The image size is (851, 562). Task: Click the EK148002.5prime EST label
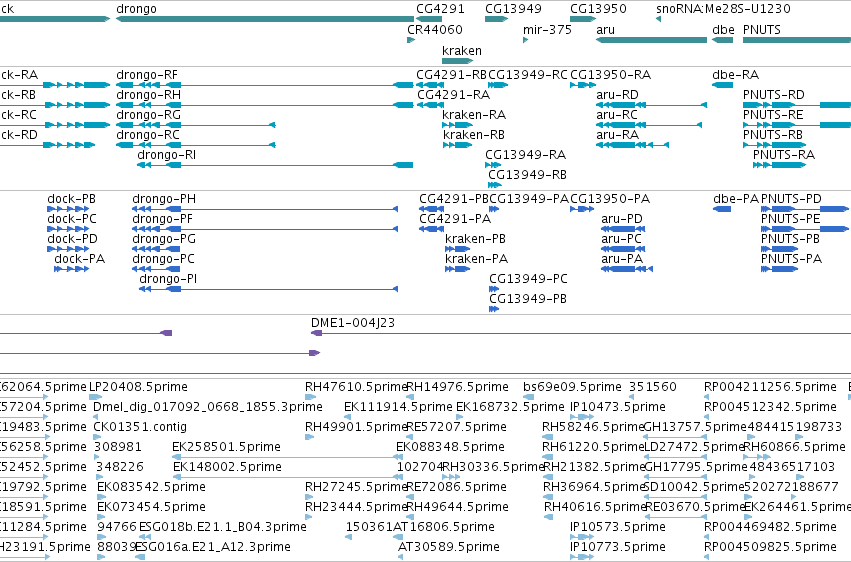coord(227,468)
